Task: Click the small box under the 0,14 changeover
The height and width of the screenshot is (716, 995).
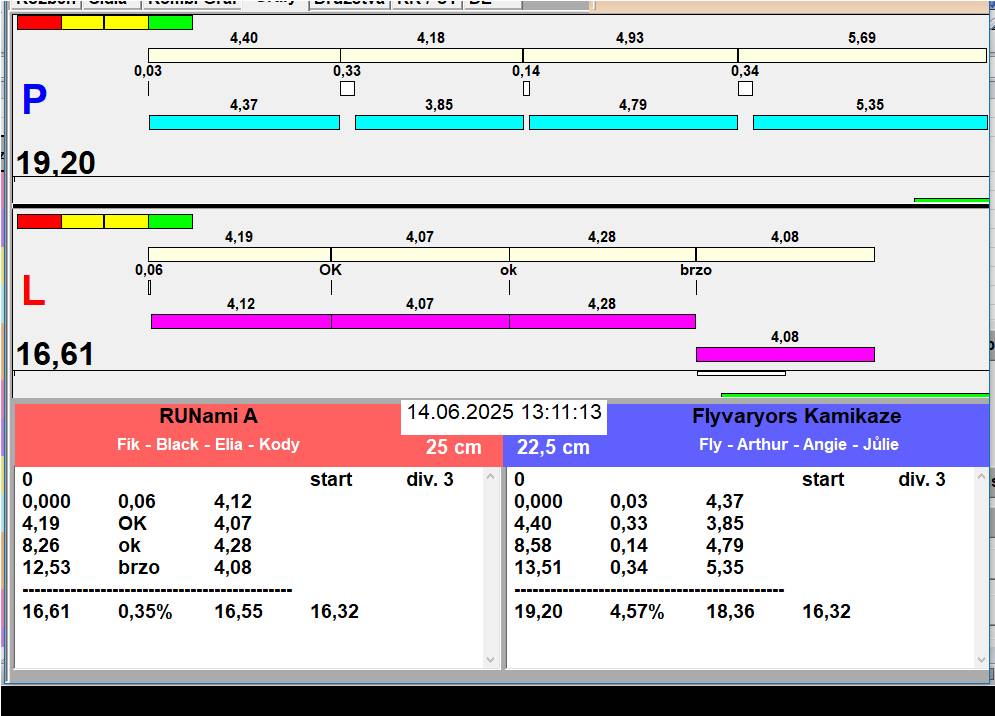Action: pyautogui.click(x=526, y=89)
